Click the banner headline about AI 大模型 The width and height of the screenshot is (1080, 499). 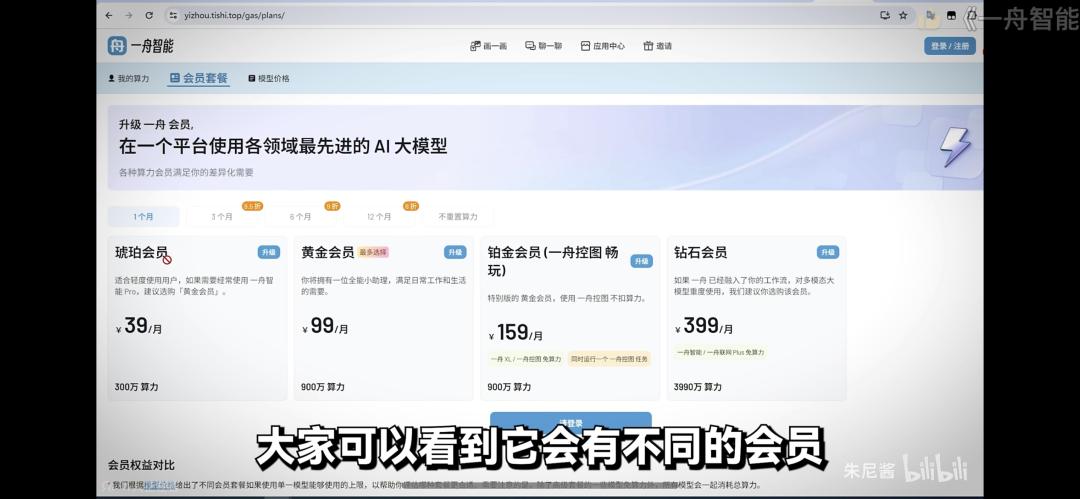pos(283,146)
